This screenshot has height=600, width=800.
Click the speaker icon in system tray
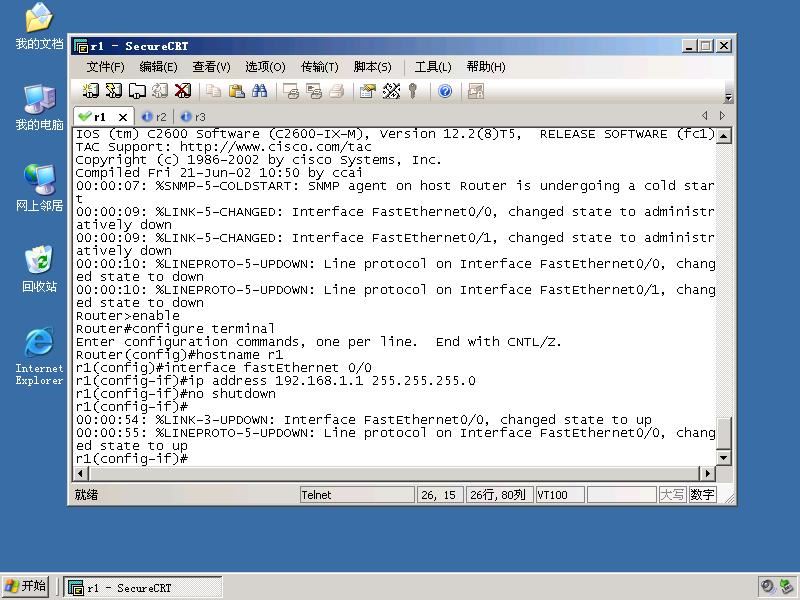tap(767, 586)
